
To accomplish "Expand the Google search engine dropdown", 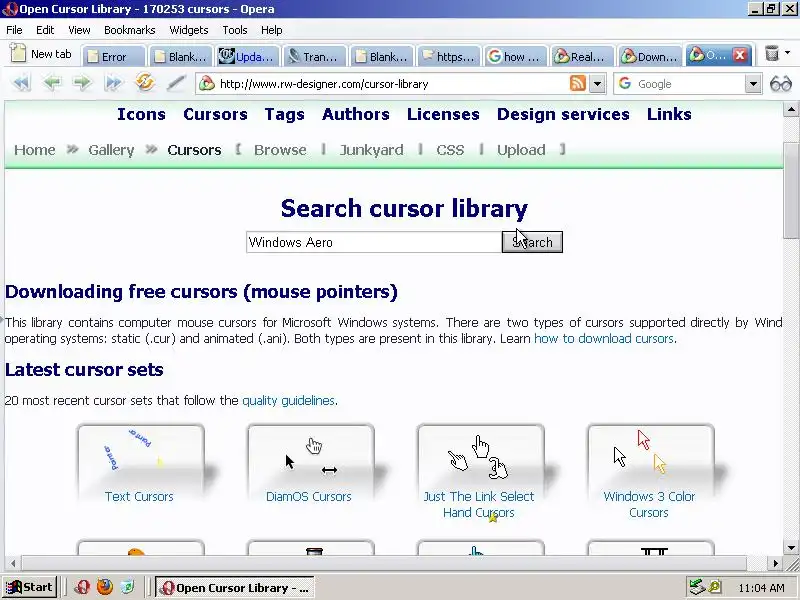I will pyautogui.click(x=753, y=84).
